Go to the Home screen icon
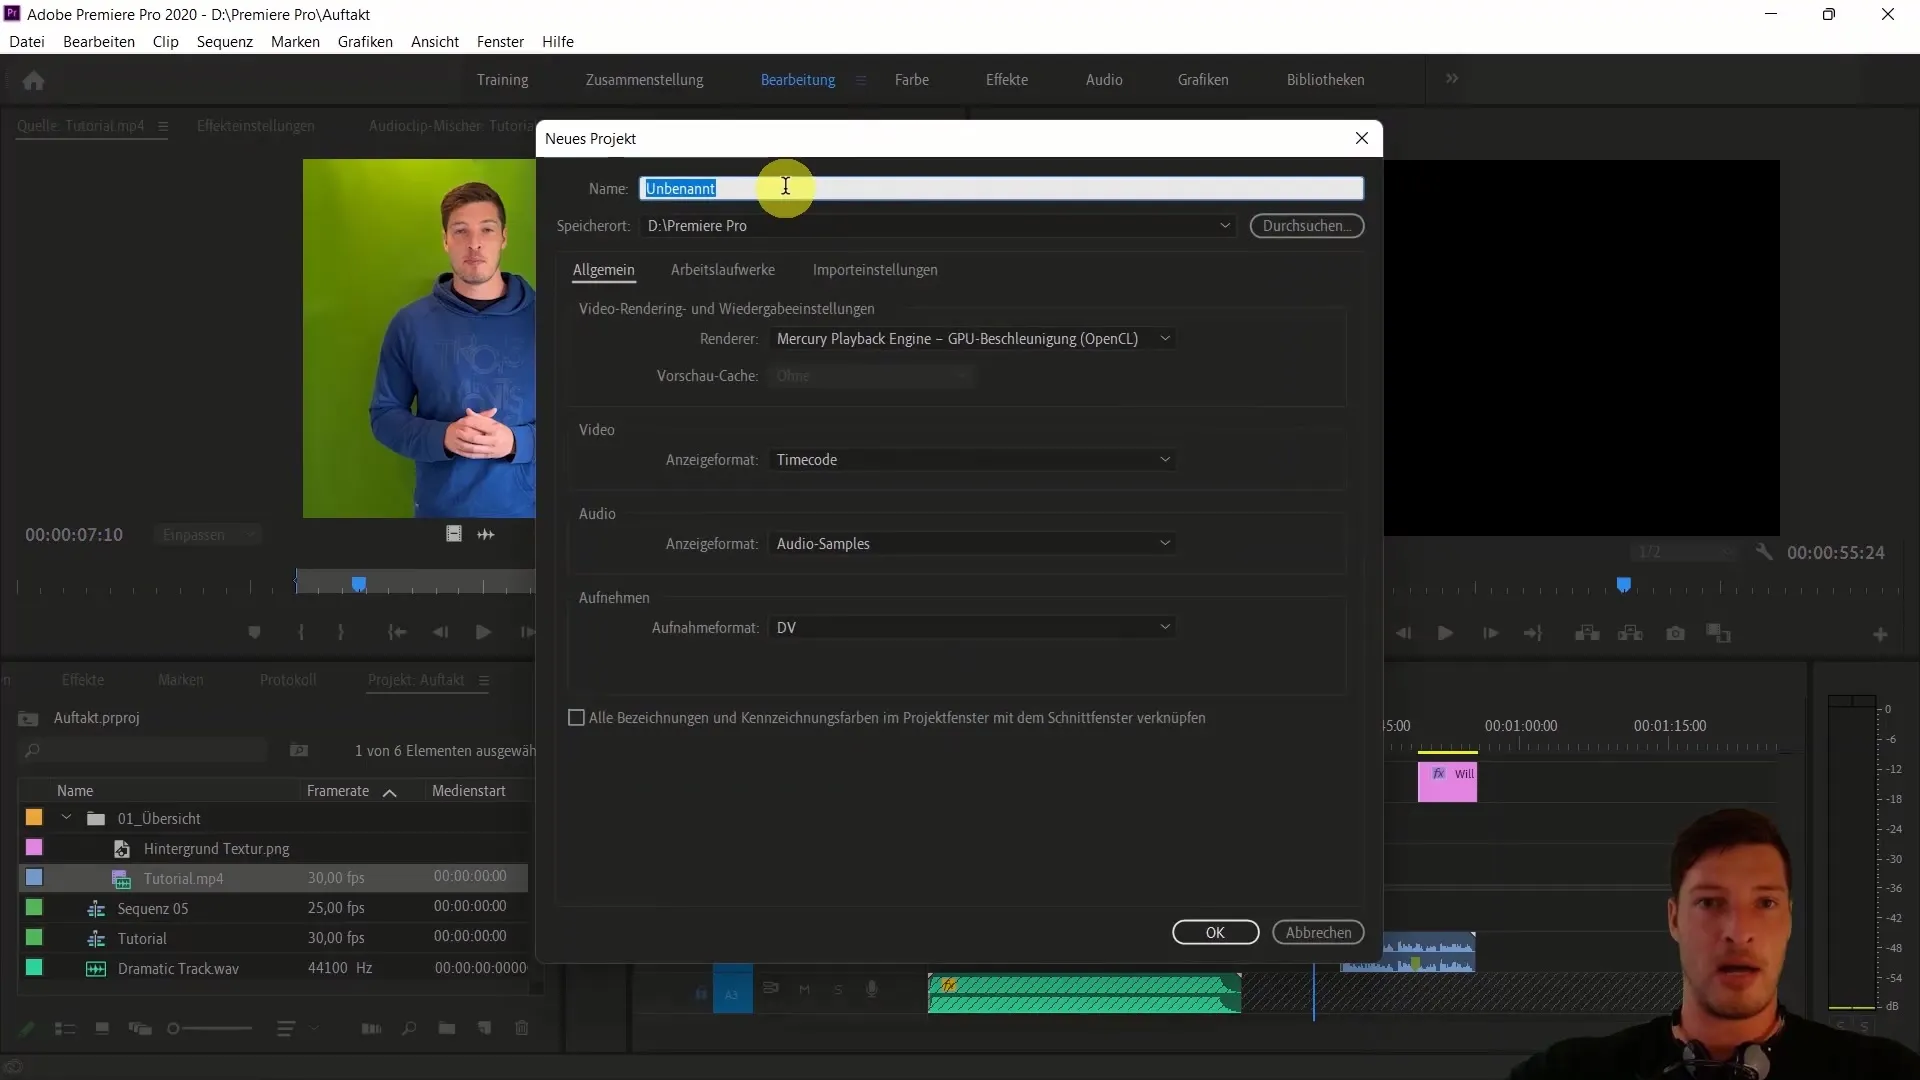The width and height of the screenshot is (1920, 1080). 33,80
